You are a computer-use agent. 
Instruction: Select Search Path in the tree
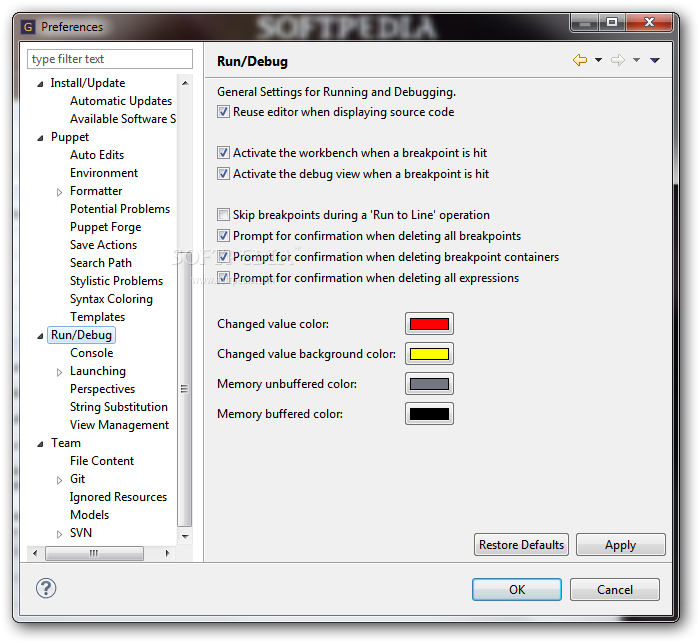[101, 263]
